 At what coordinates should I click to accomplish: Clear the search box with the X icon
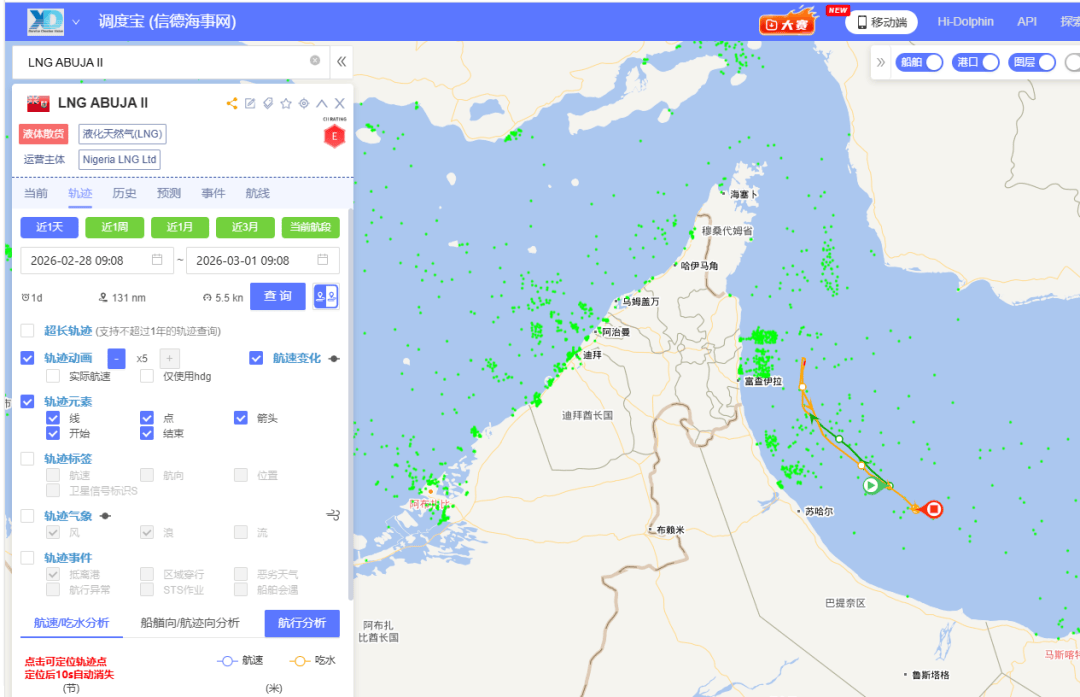point(315,61)
